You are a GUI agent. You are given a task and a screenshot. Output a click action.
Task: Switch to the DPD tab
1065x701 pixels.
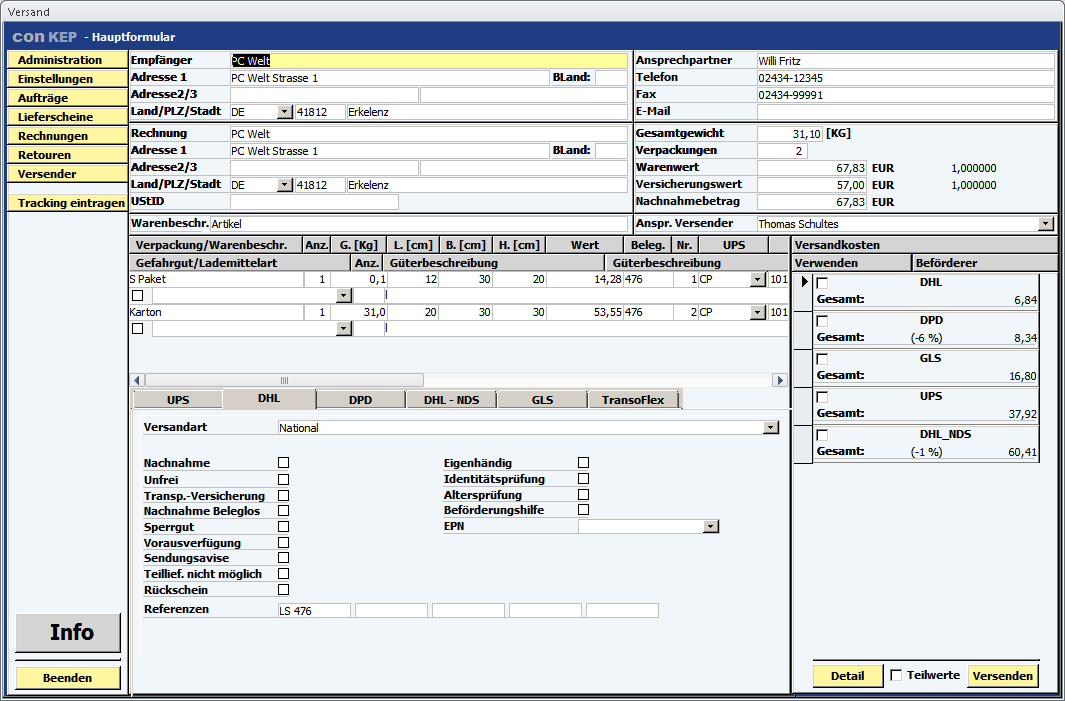pyautogui.click(x=360, y=399)
